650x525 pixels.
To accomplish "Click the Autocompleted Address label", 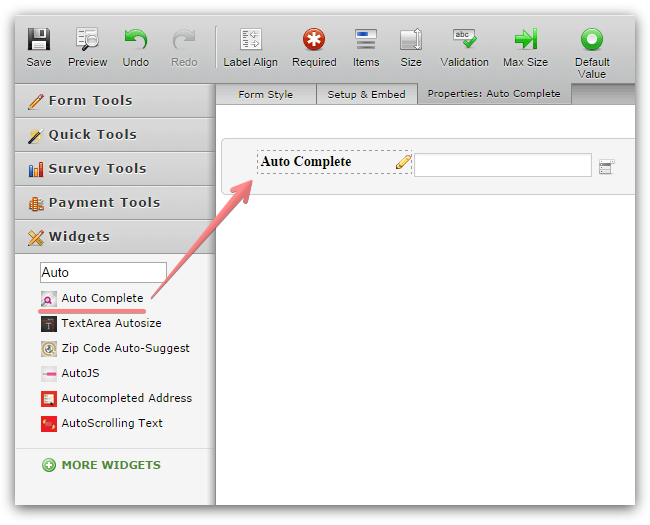I will 126,398.
